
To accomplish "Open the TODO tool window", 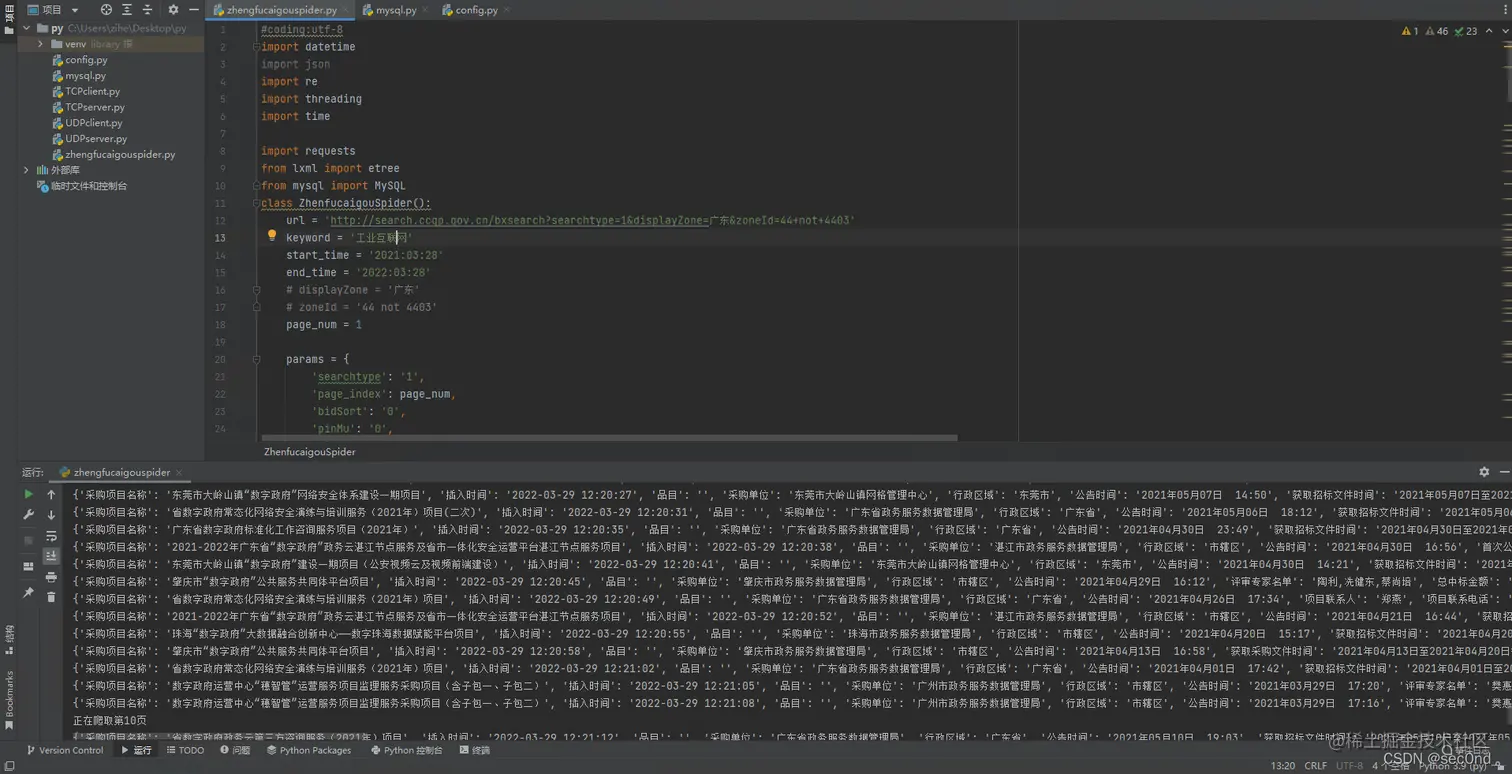I will tap(185, 750).
